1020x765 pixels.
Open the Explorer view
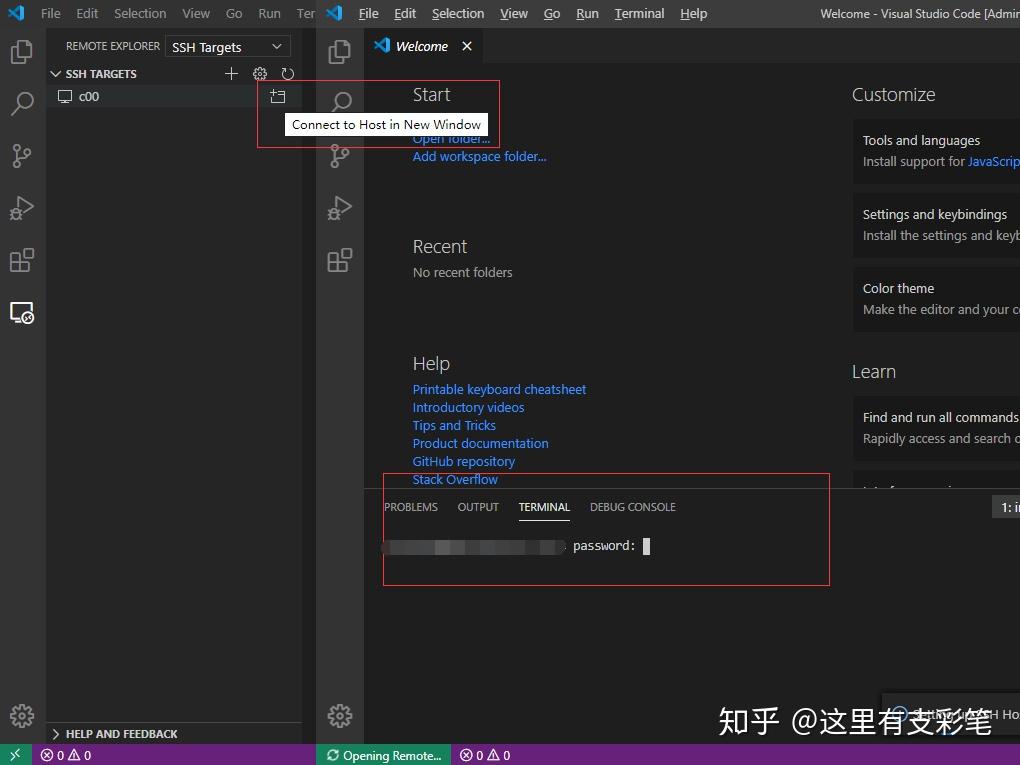[22, 52]
